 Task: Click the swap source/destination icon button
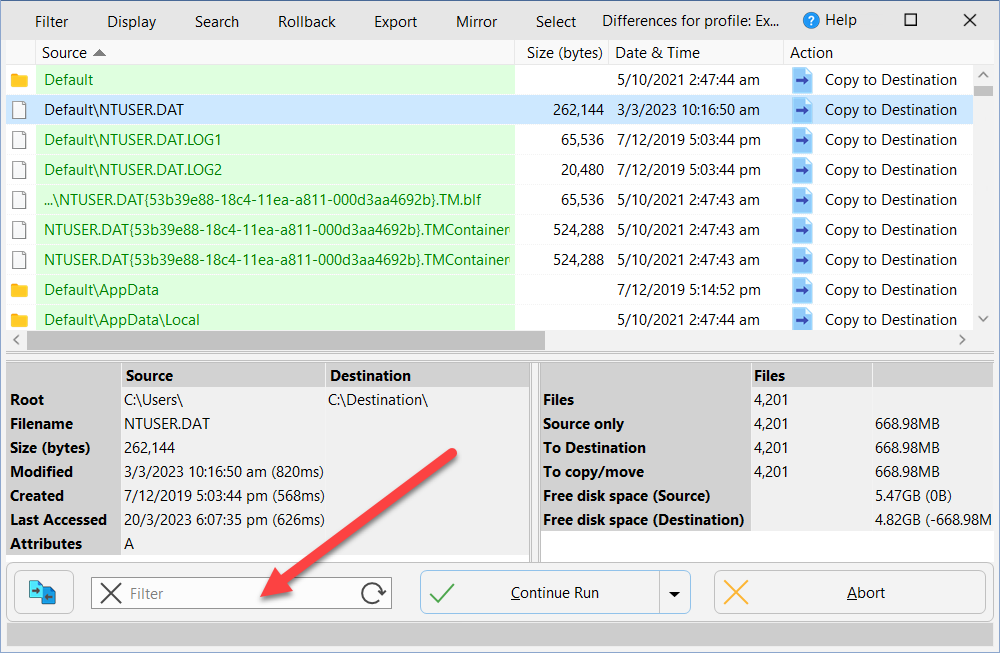(x=42, y=593)
